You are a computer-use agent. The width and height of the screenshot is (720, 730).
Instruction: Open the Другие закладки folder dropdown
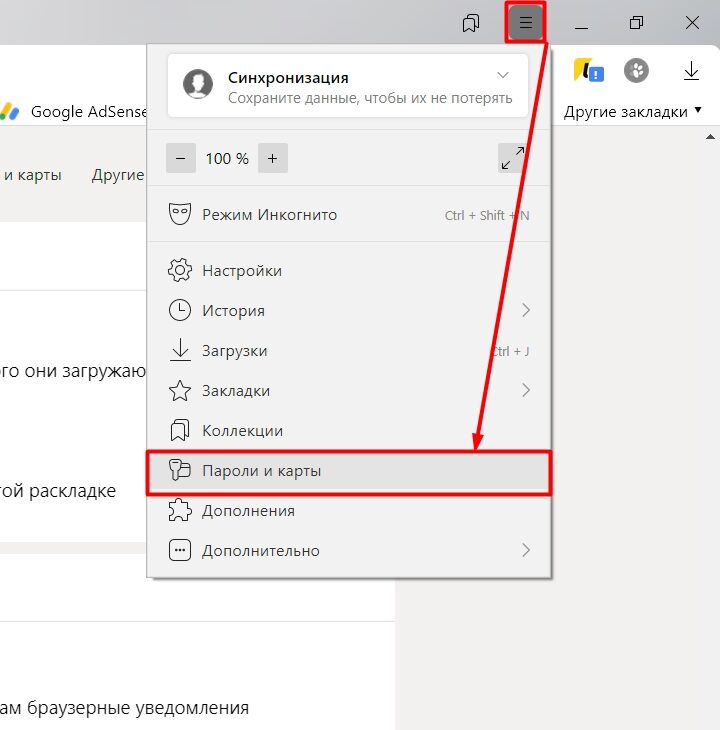pos(632,111)
